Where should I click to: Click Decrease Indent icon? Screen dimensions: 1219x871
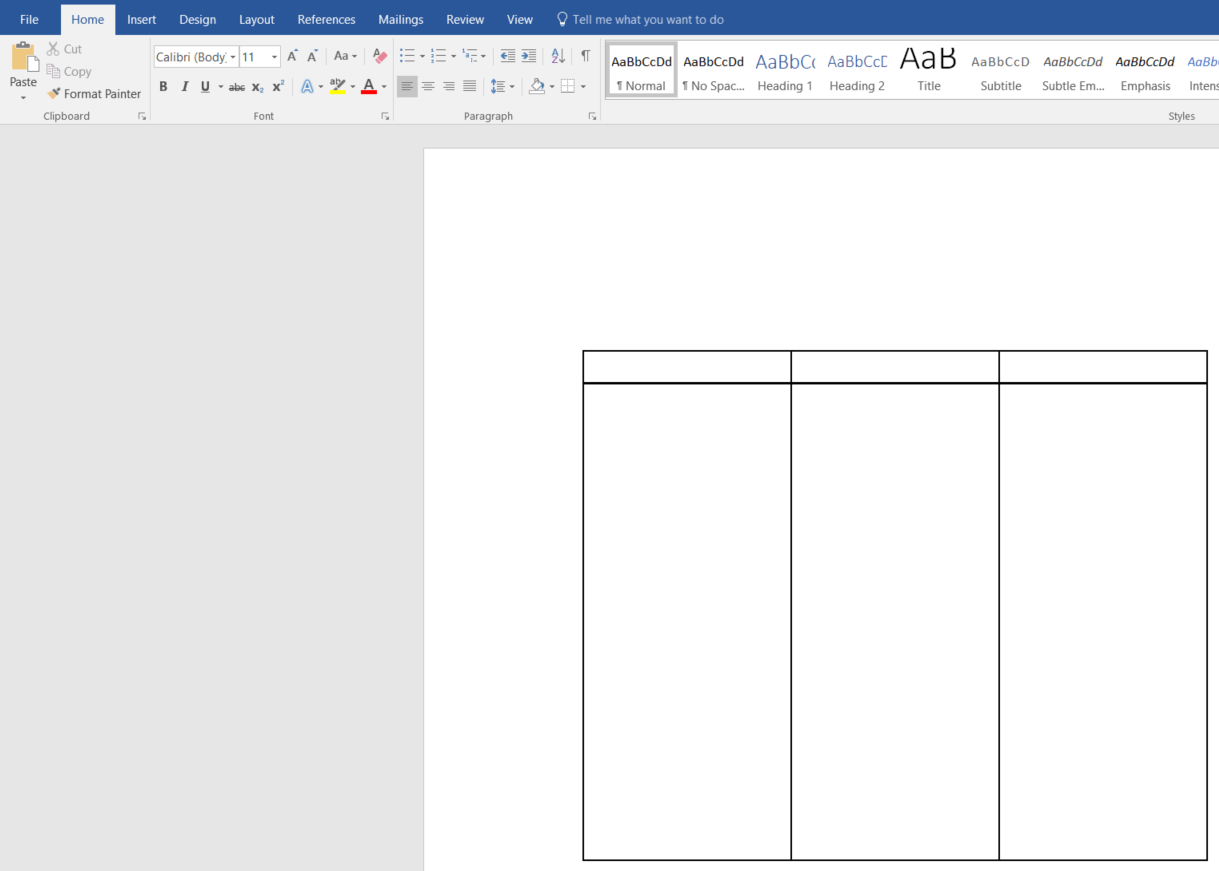[x=507, y=57]
